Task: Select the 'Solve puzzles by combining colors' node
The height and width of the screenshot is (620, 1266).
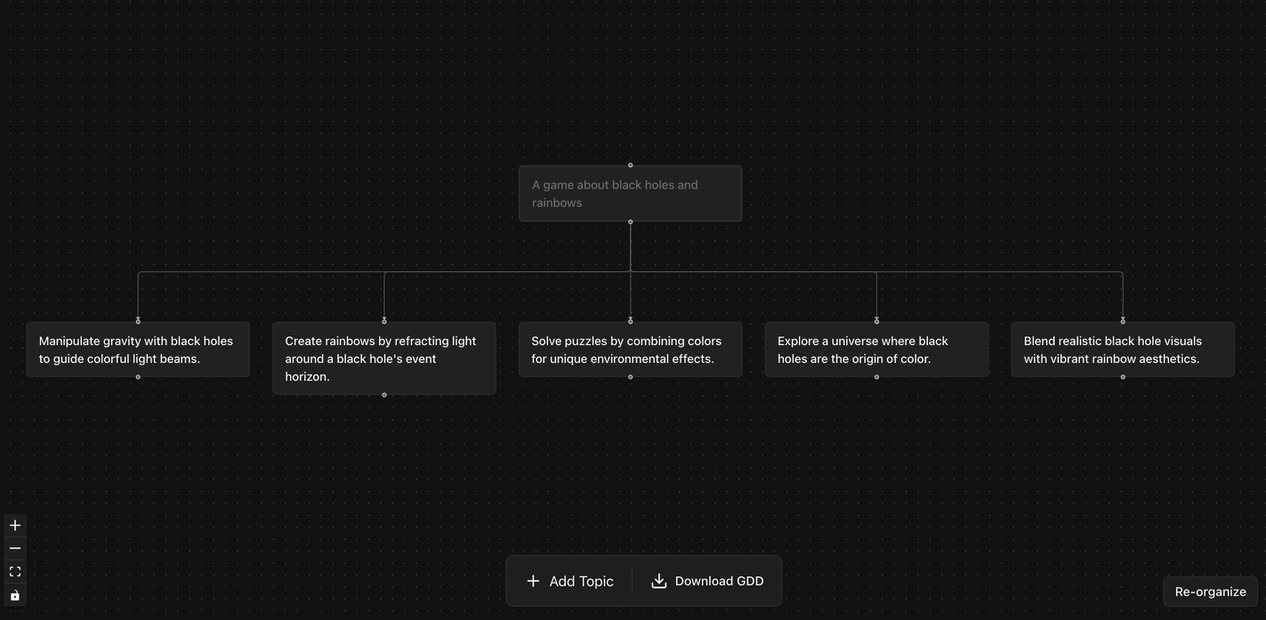Action: pyautogui.click(x=630, y=349)
